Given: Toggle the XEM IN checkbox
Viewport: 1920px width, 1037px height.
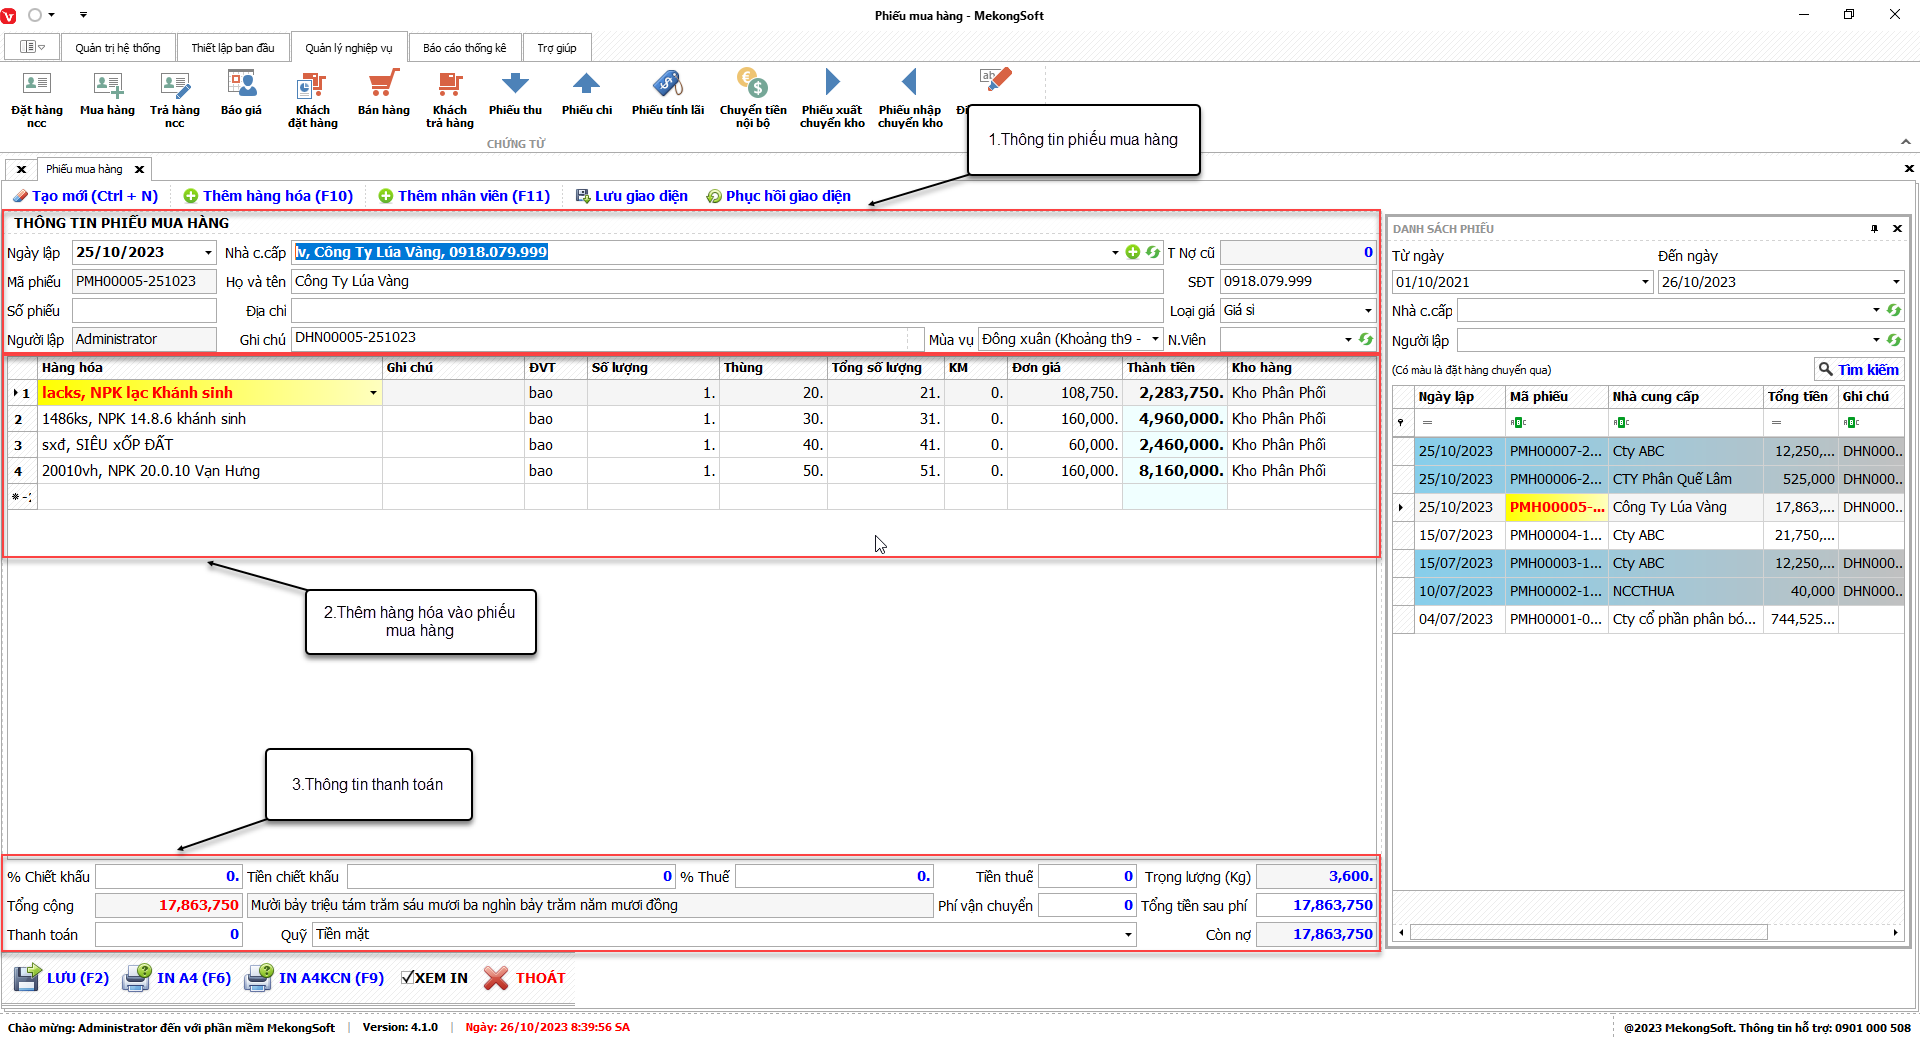Looking at the screenshot, I should [408, 978].
